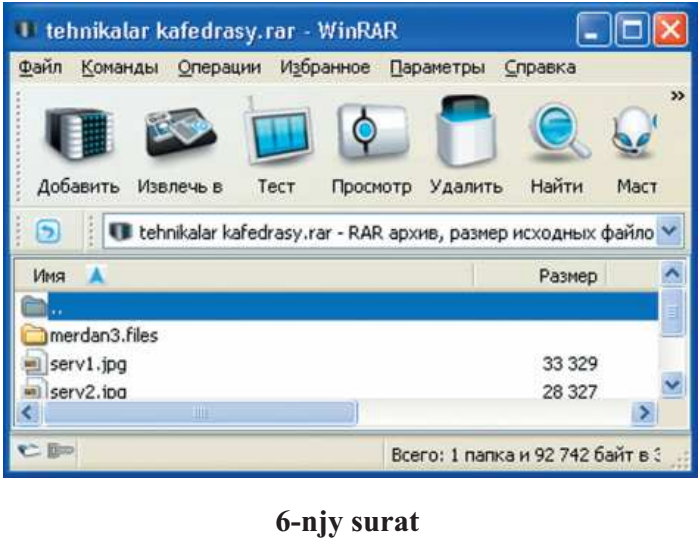Sort by the Размер column header
The image size is (700, 542).
coord(540,275)
